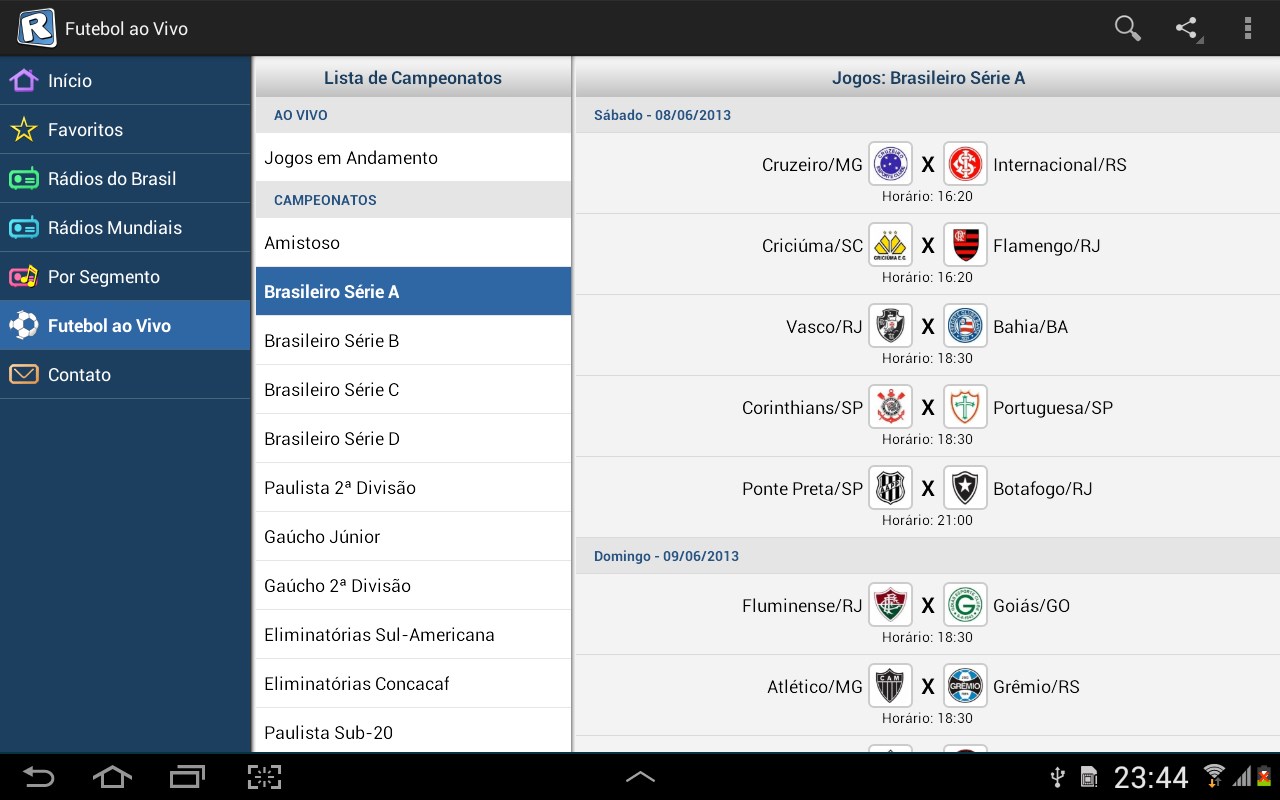This screenshot has width=1280, height=800.
Task: Click the app logo in title bar
Action: (x=36, y=28)
